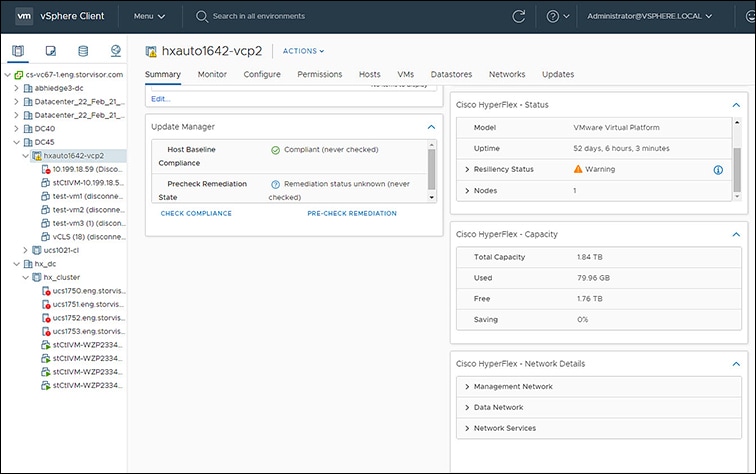This screenshot has width=756, height=474.
Task: Collapse the Cisco HyperFlex - Capacity panel
Action: click(736, 234)
